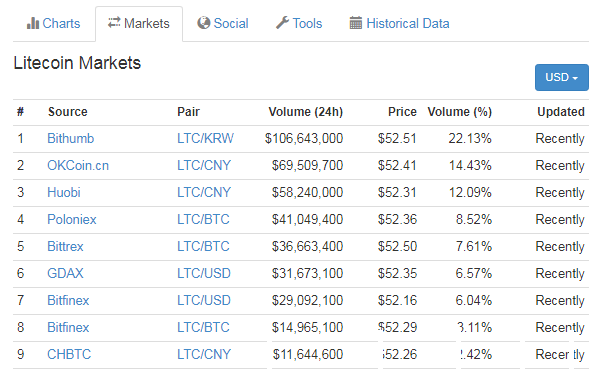This screenshot has width=605, height=373.
Task: Open the Huobi LTC/CNY pair link
Action: (204, 192)
